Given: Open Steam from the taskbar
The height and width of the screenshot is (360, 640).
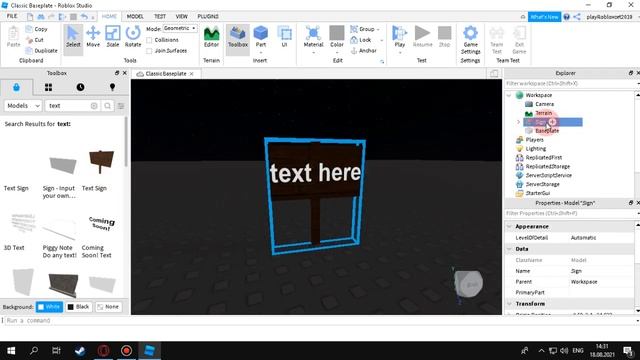Looking at the screenshot, I should point(80,351).
